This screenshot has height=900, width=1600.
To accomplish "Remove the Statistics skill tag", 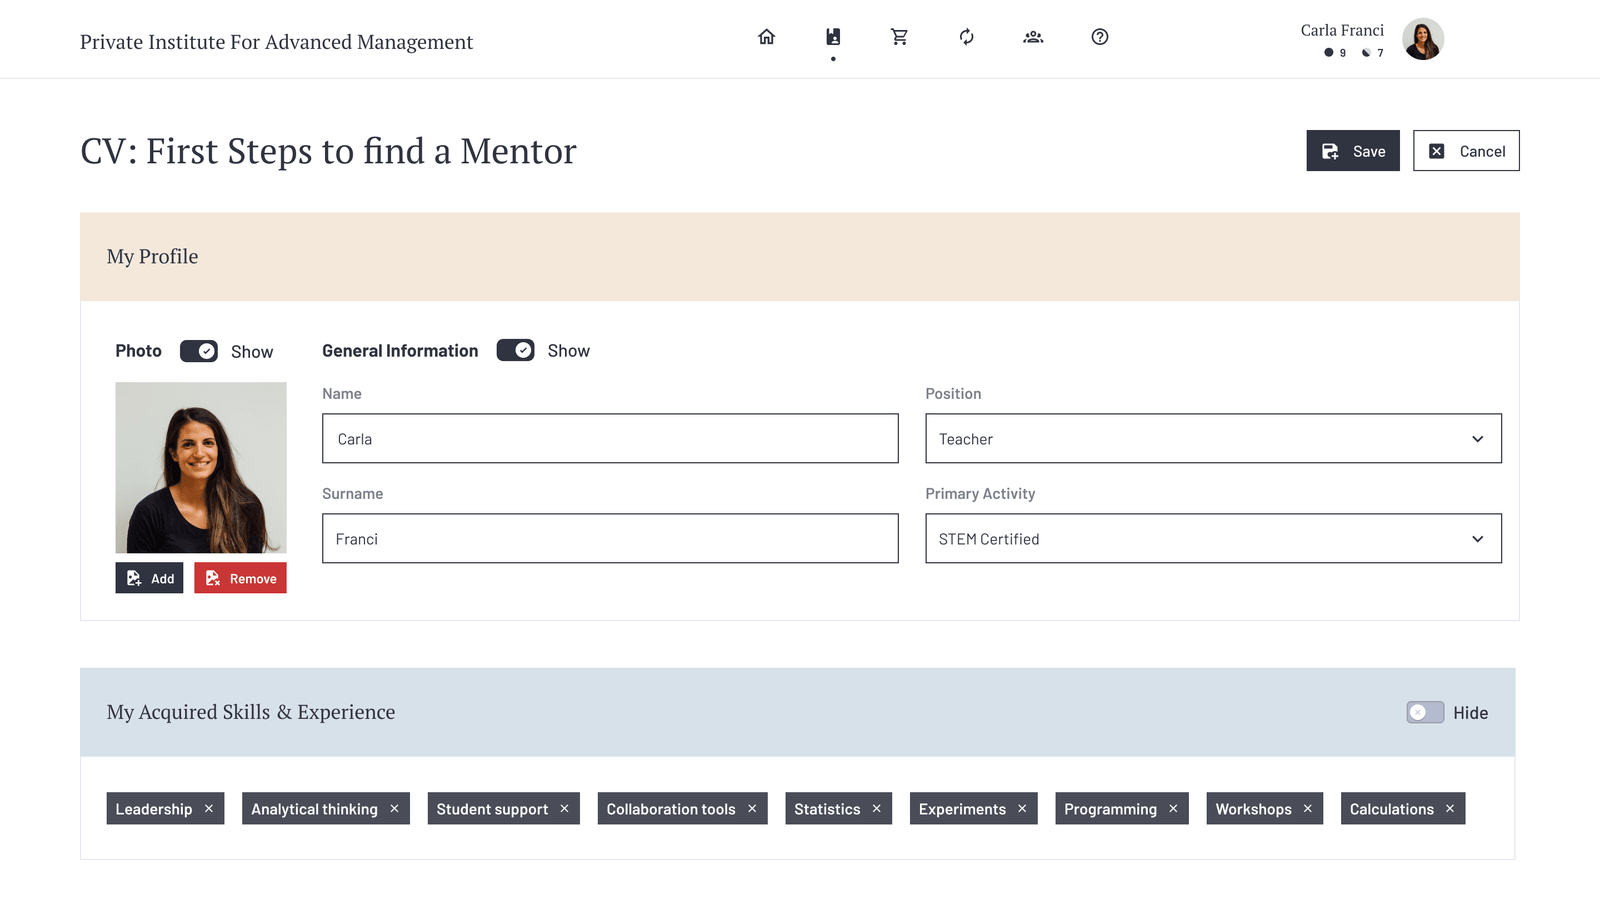I will tap(877, 809).
